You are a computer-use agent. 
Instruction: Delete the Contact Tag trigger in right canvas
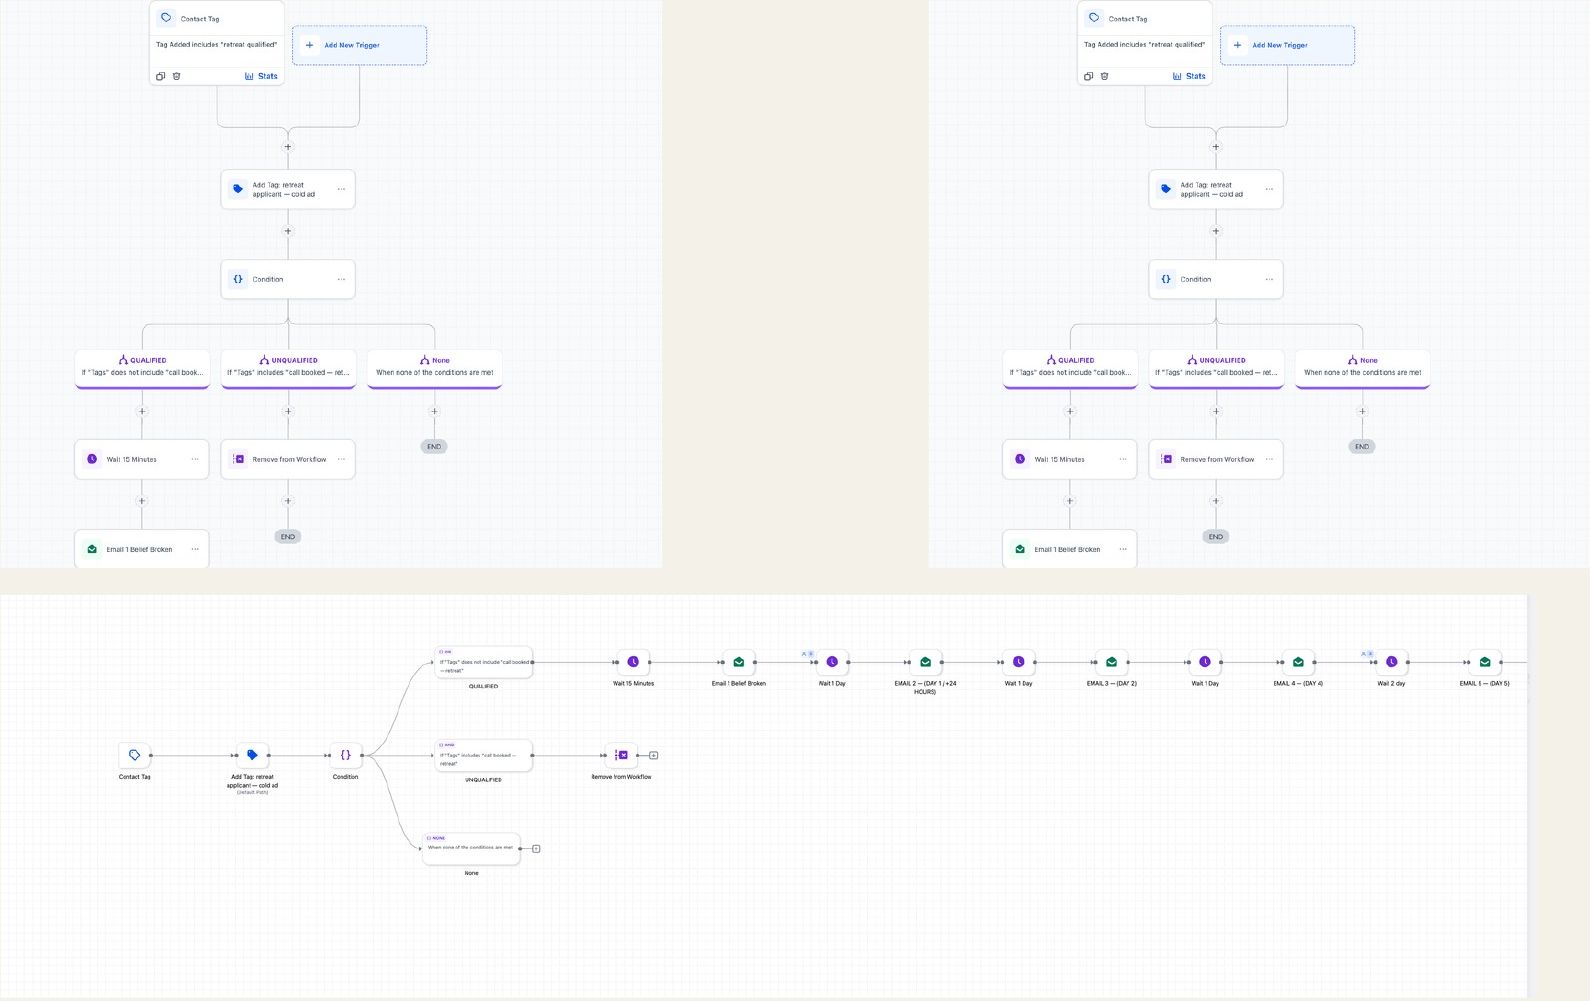pos(1104,76)
